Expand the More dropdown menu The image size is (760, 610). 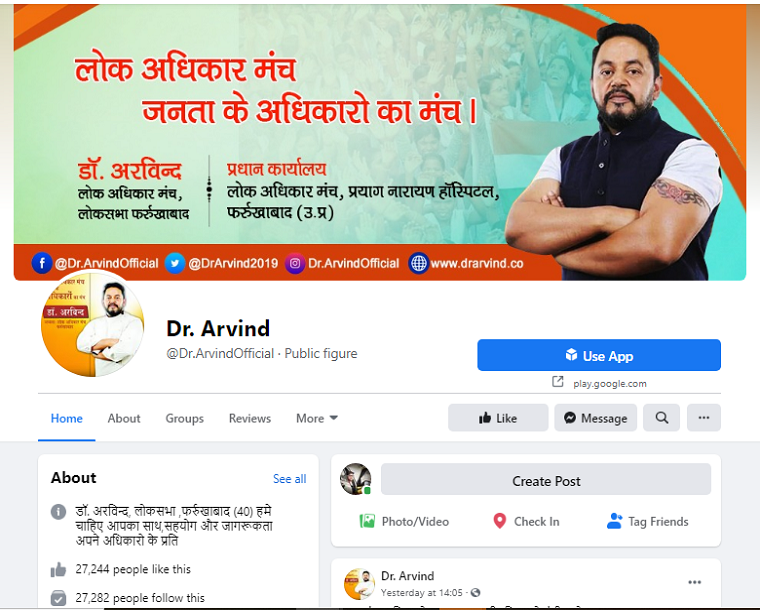(x=317, y=418)
